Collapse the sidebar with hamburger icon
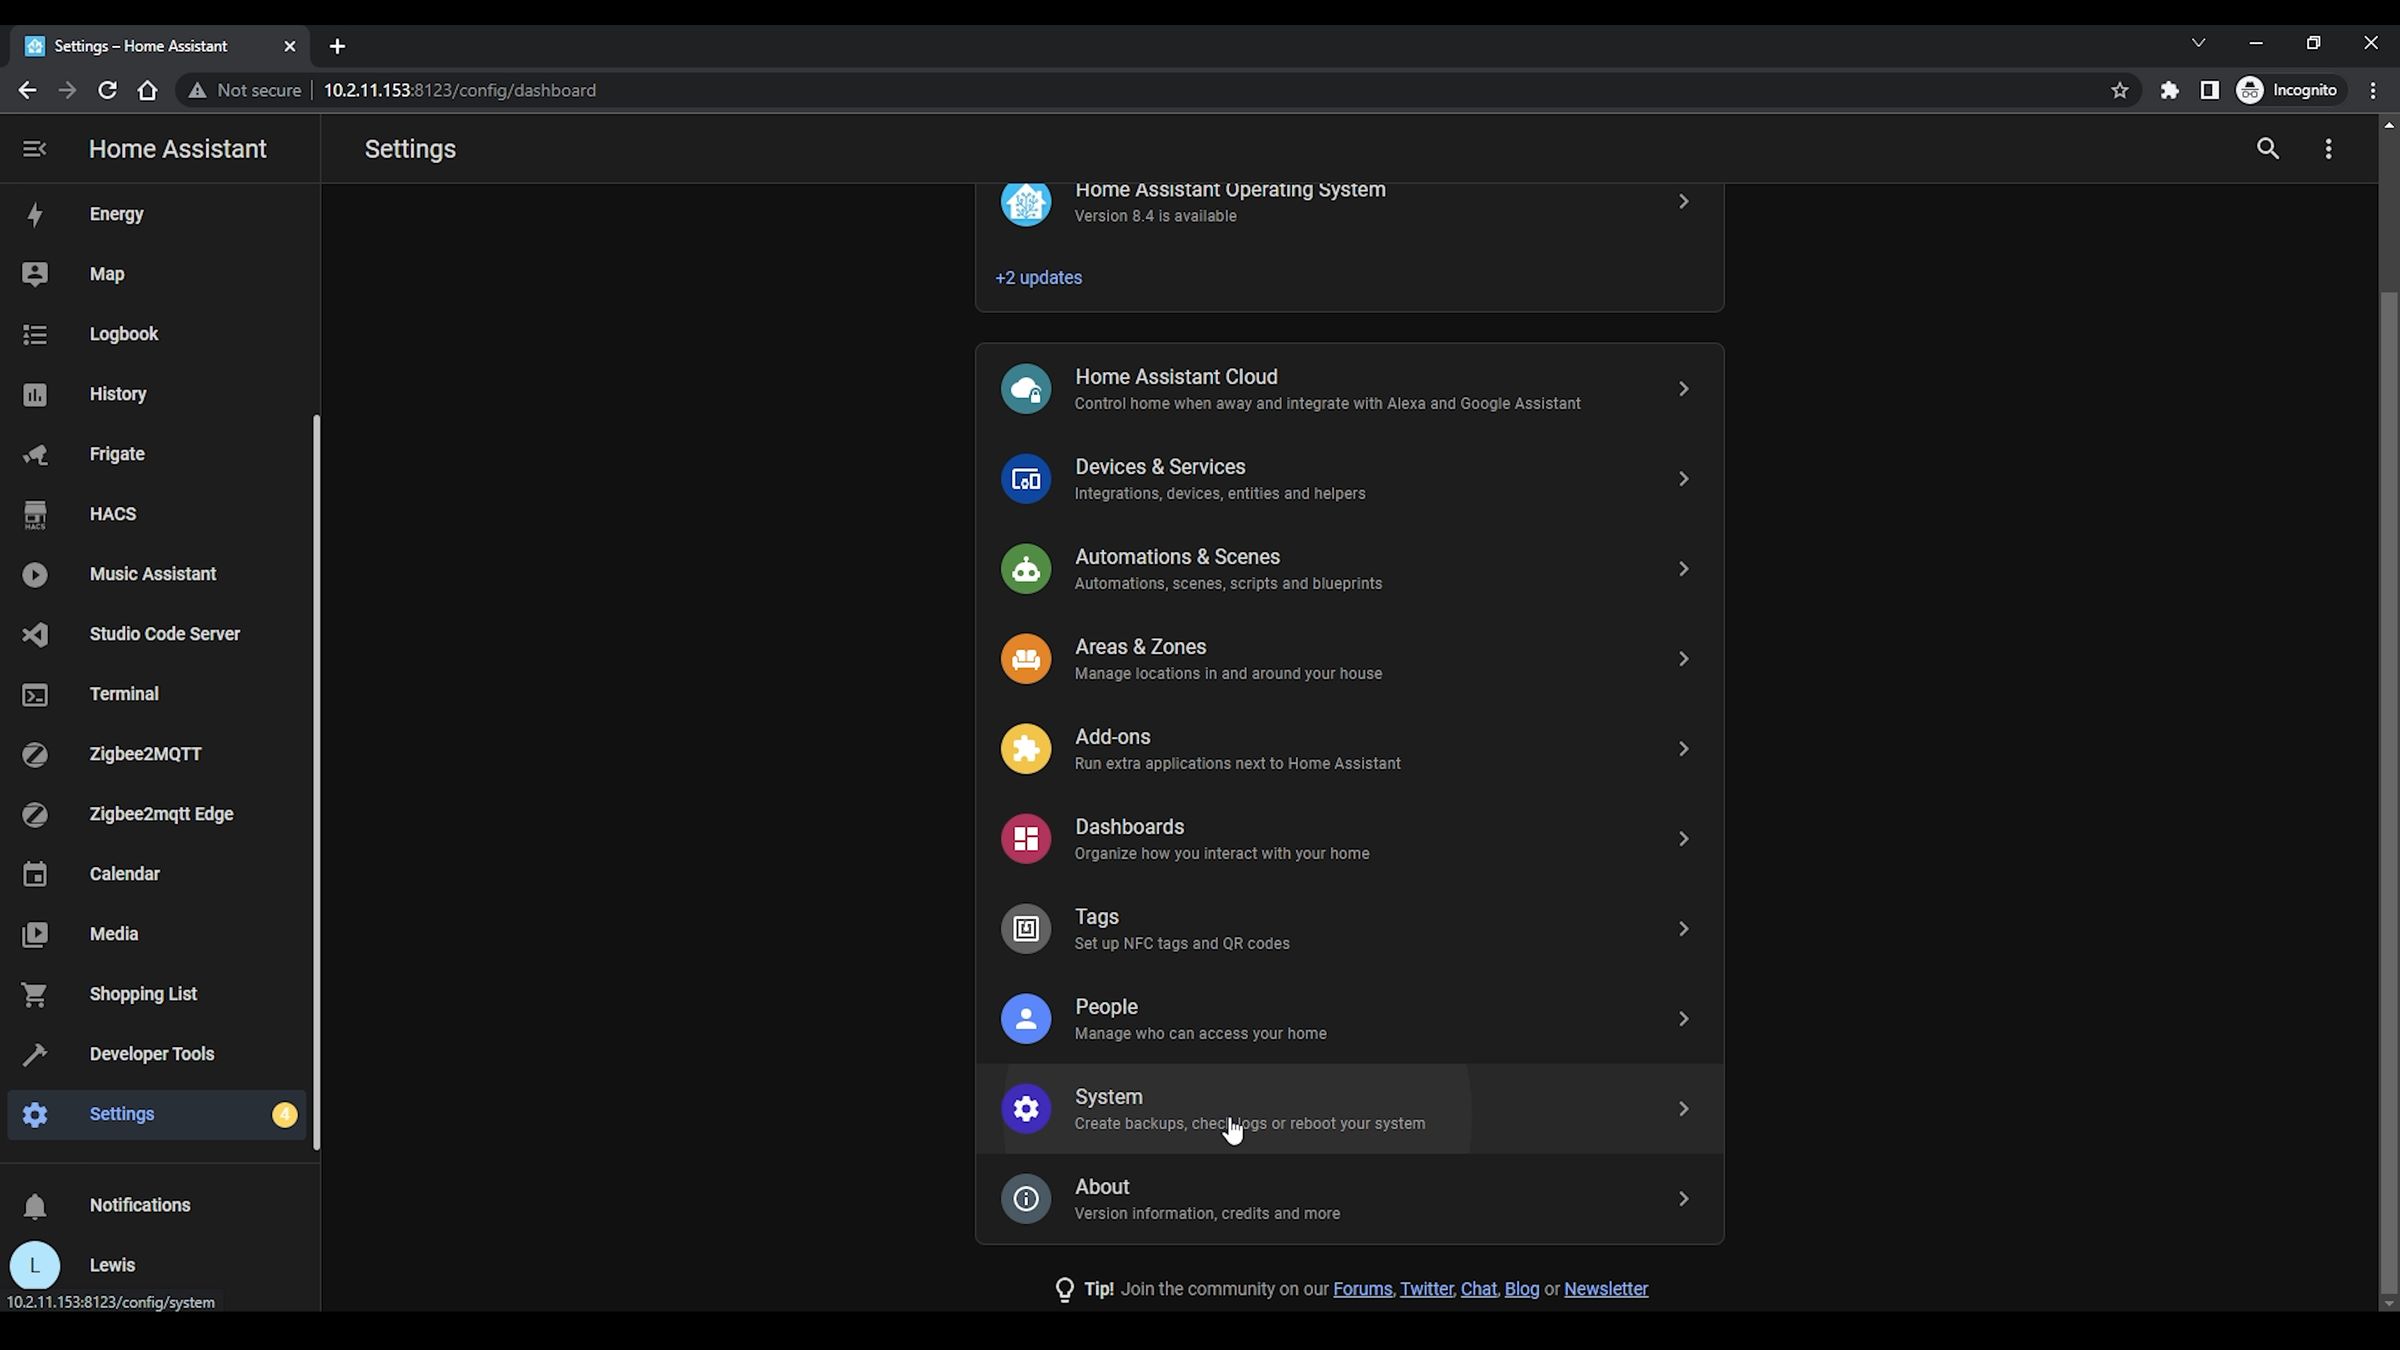This screenshot has width=2400, height=1350. pyautogui.click(x=34, y=149)
